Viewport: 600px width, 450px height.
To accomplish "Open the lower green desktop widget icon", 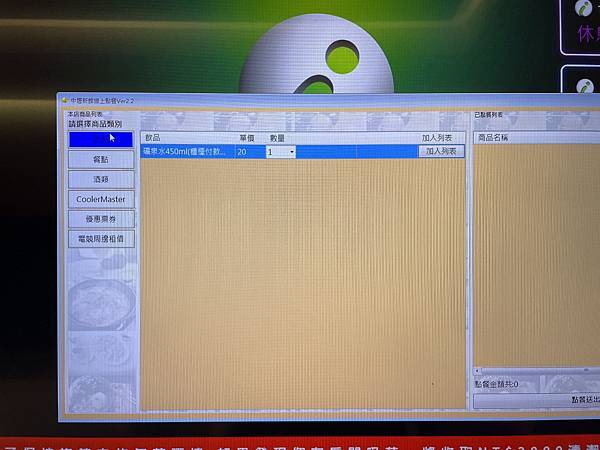I will pyautogui.click(x=585, y=86).
